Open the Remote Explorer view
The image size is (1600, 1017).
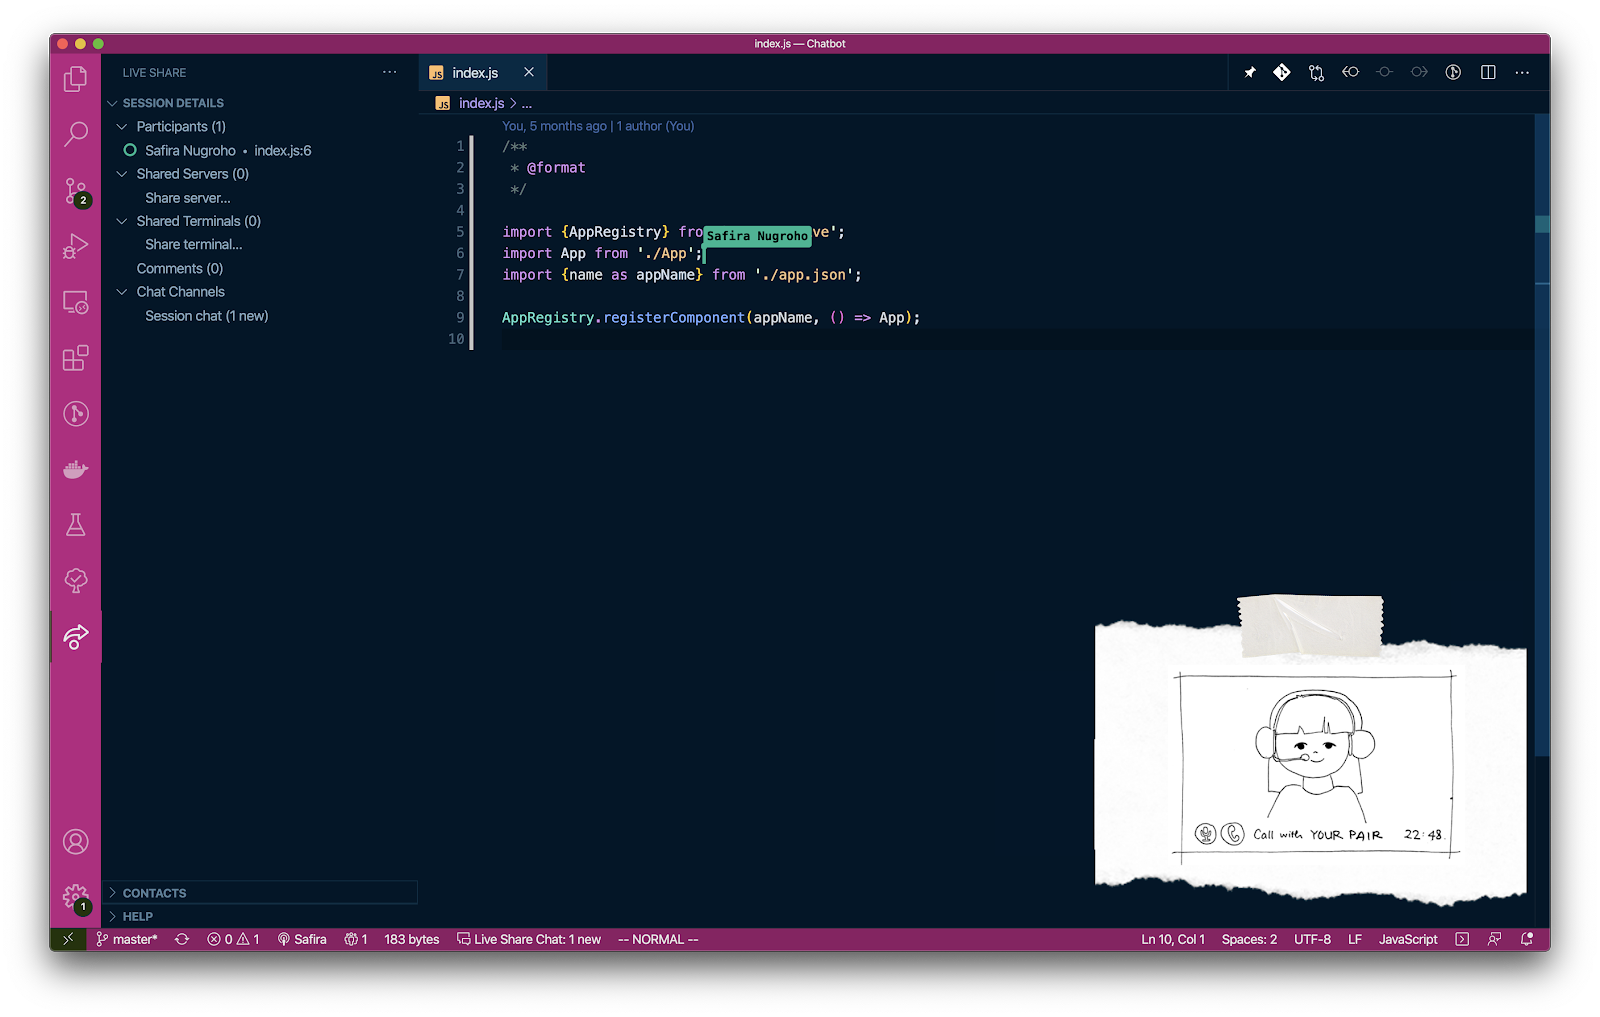(75, 302)
